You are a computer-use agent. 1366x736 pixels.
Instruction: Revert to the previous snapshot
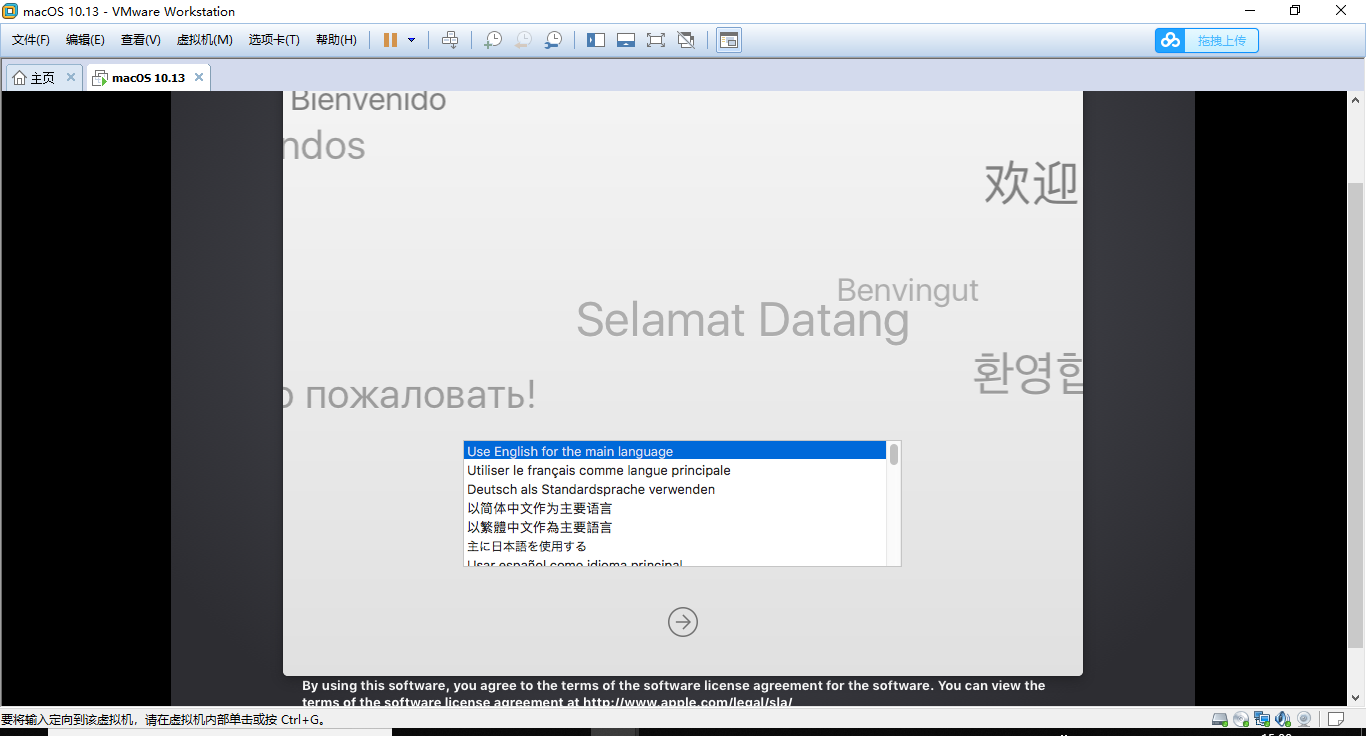(522, 40)
